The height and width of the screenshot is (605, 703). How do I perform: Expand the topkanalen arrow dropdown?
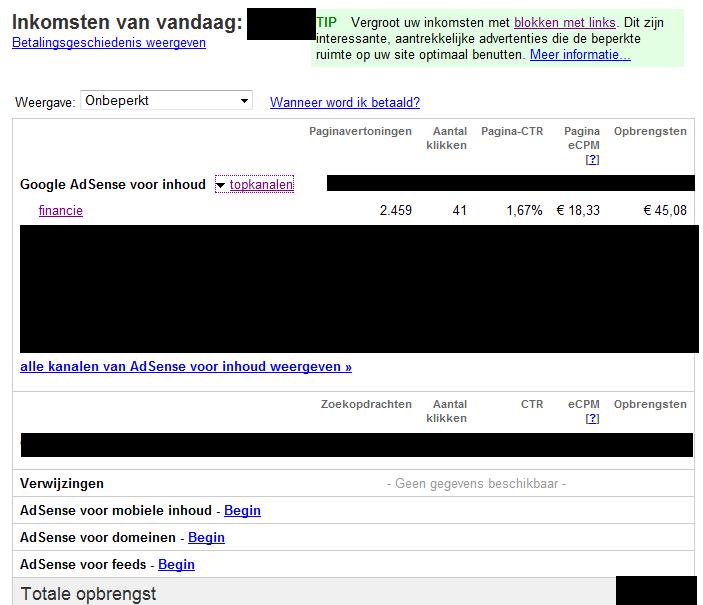point(221,185)
